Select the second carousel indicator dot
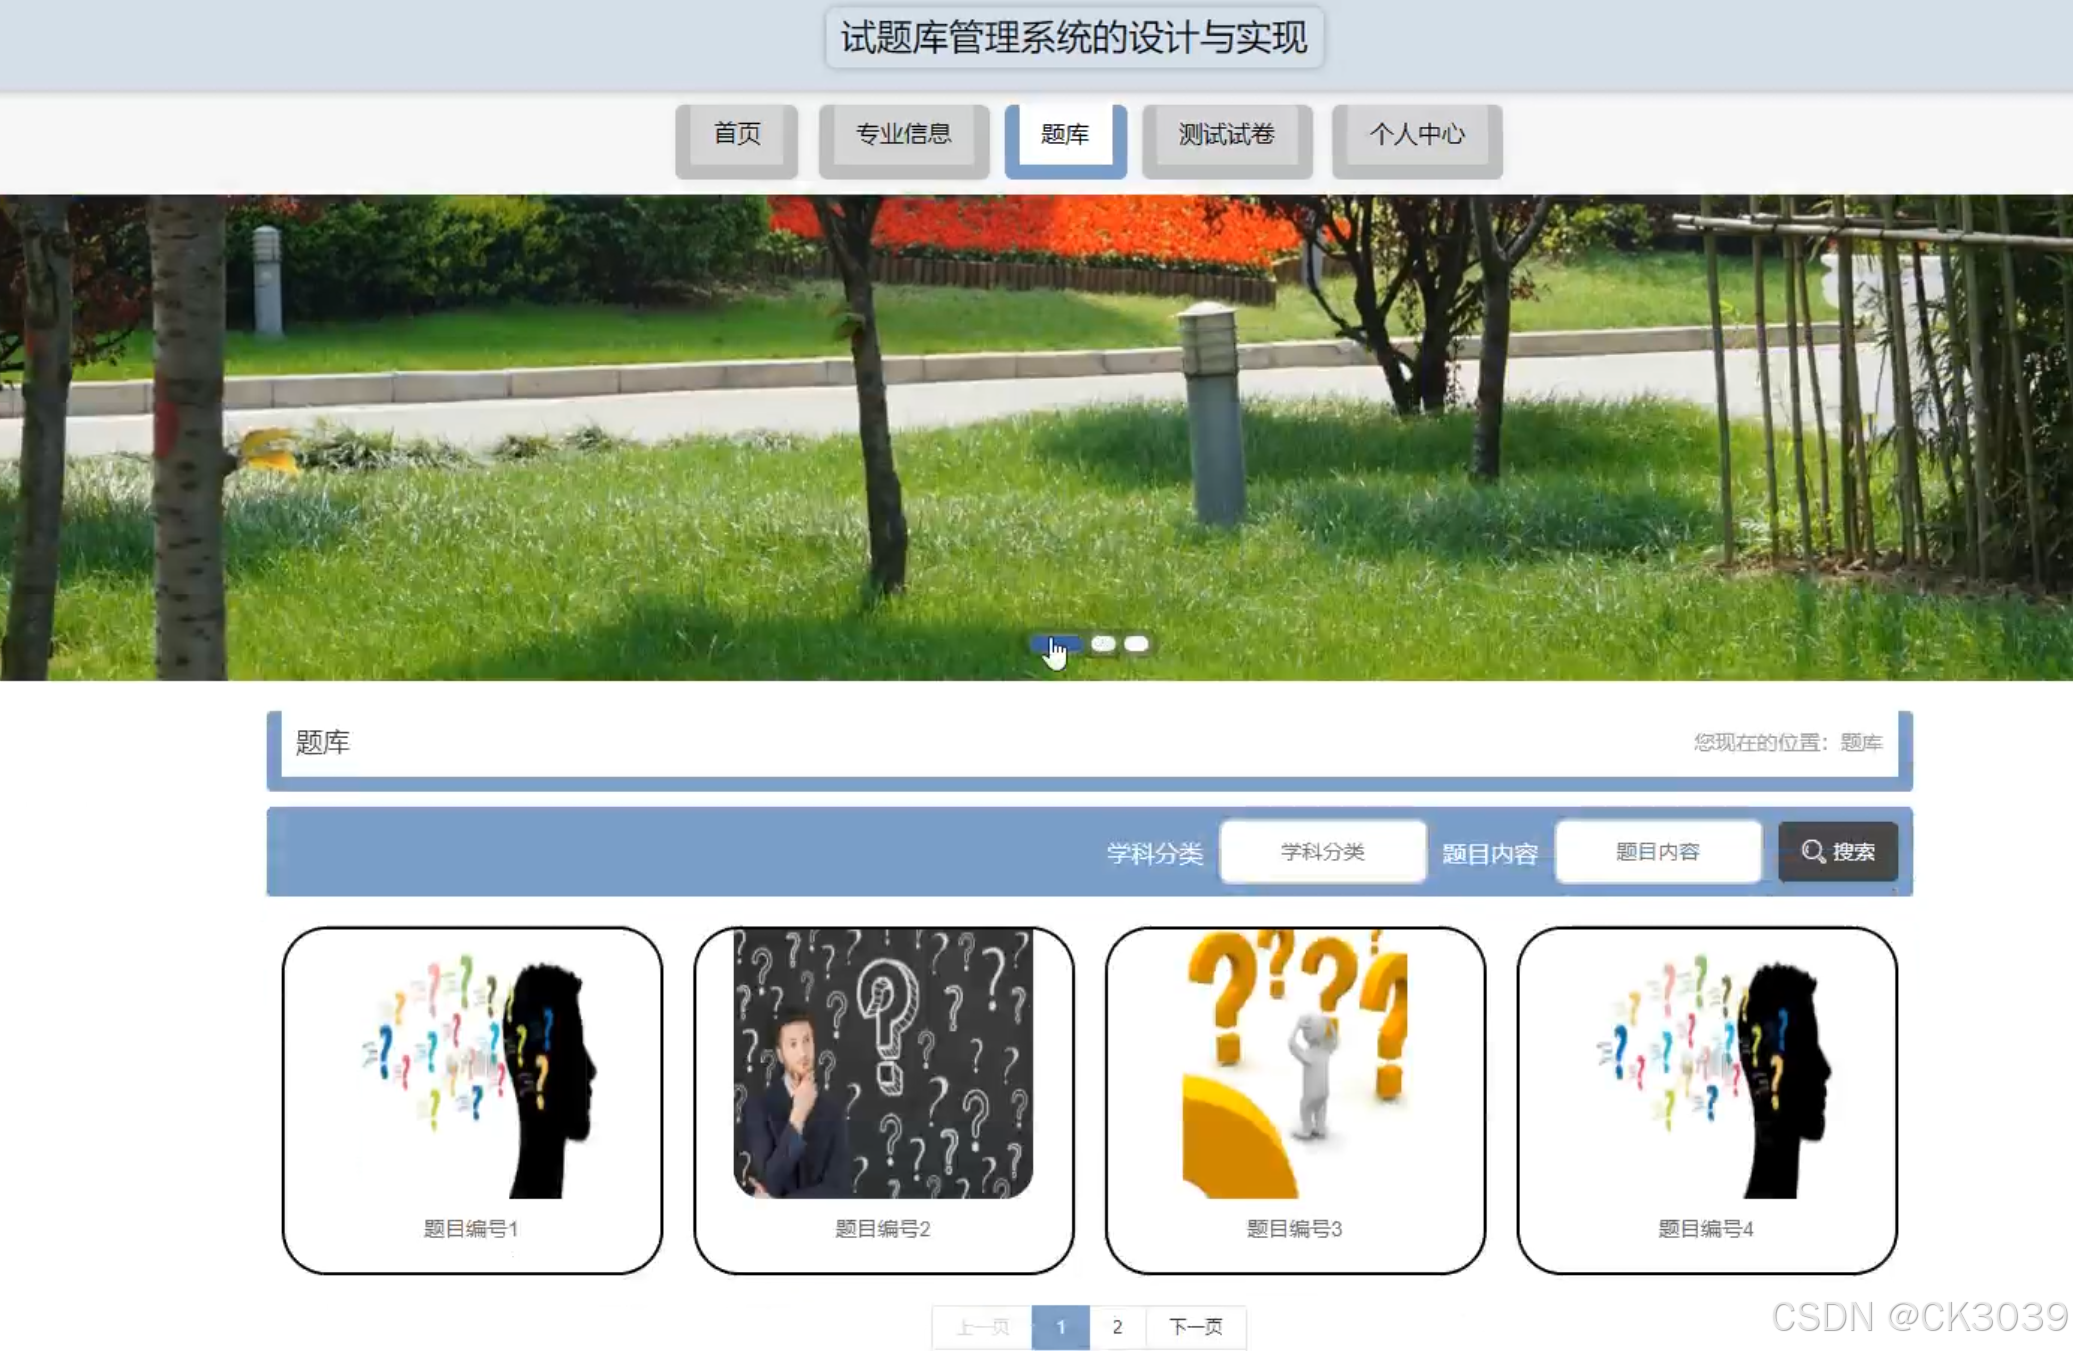Image resolution: width=2073 pixels, height=1351 pixels. tap(1103, 643)
